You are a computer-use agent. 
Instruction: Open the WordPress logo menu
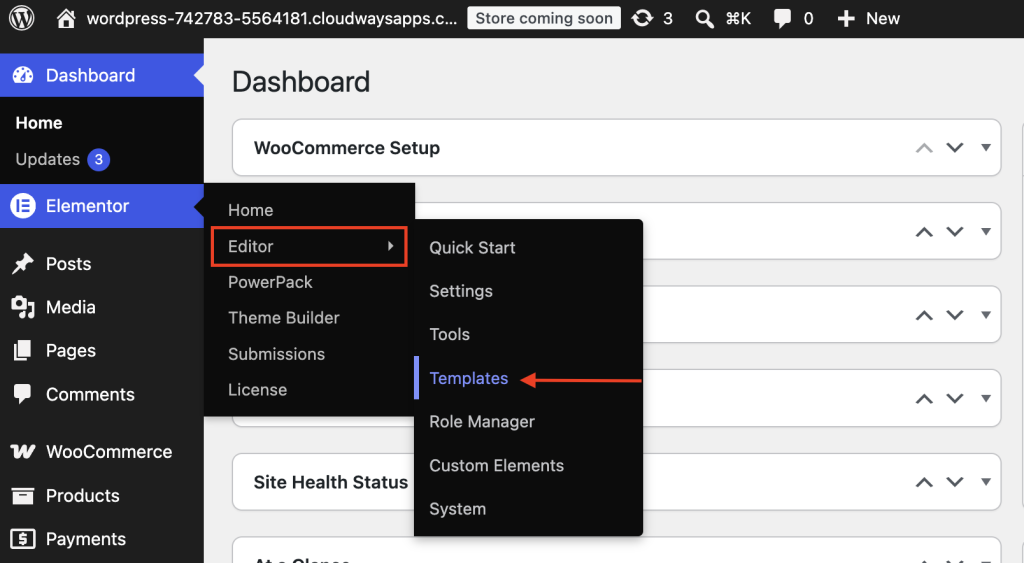(x=22, y=18)
